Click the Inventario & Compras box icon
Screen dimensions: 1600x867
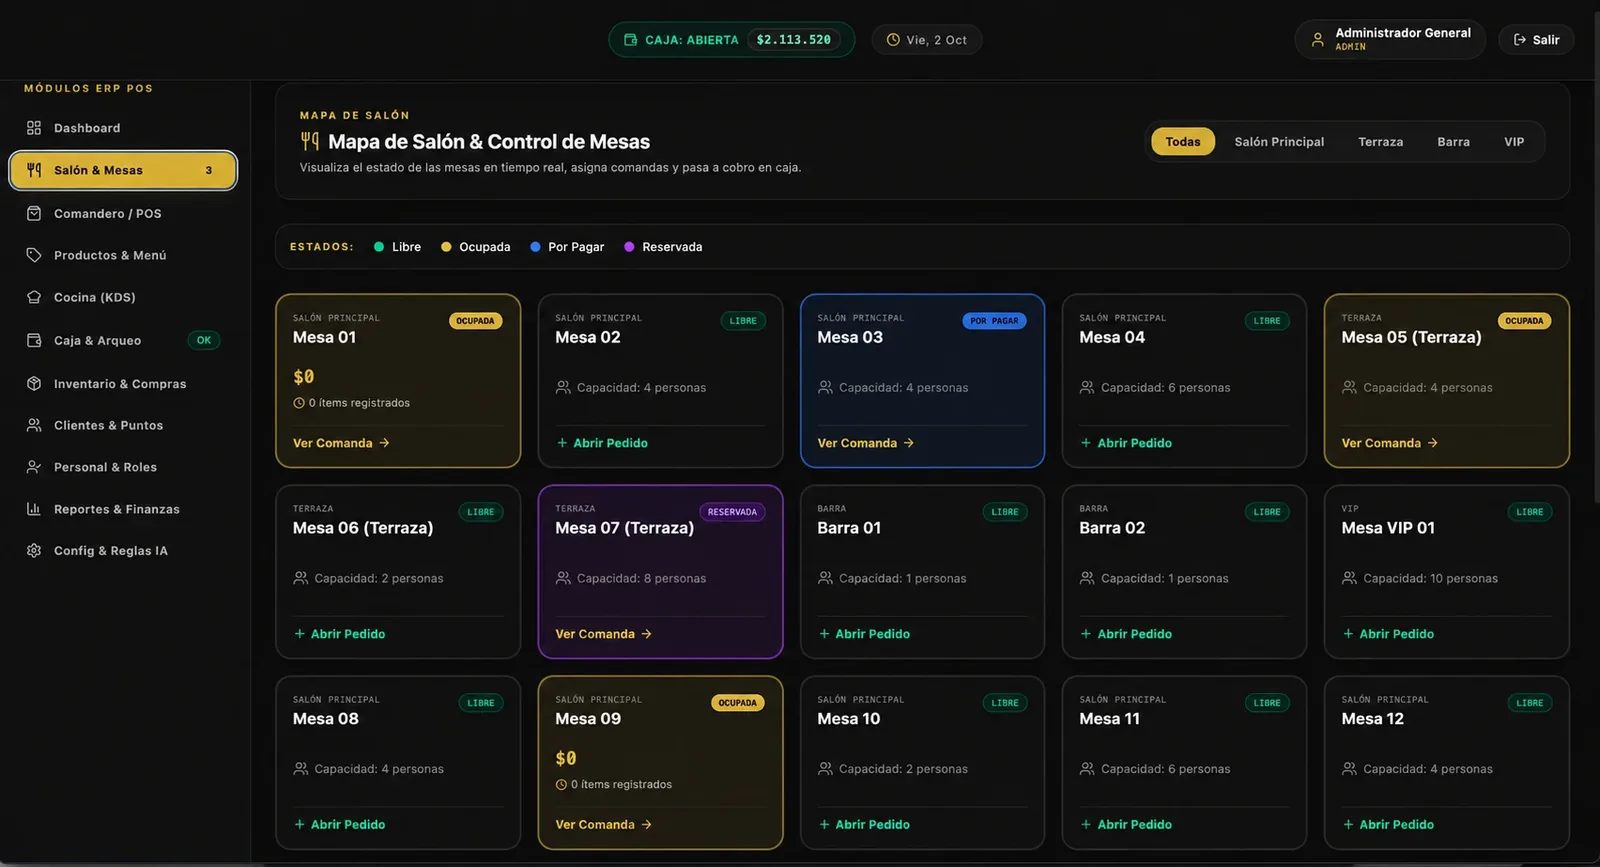[x=34, y=383]
